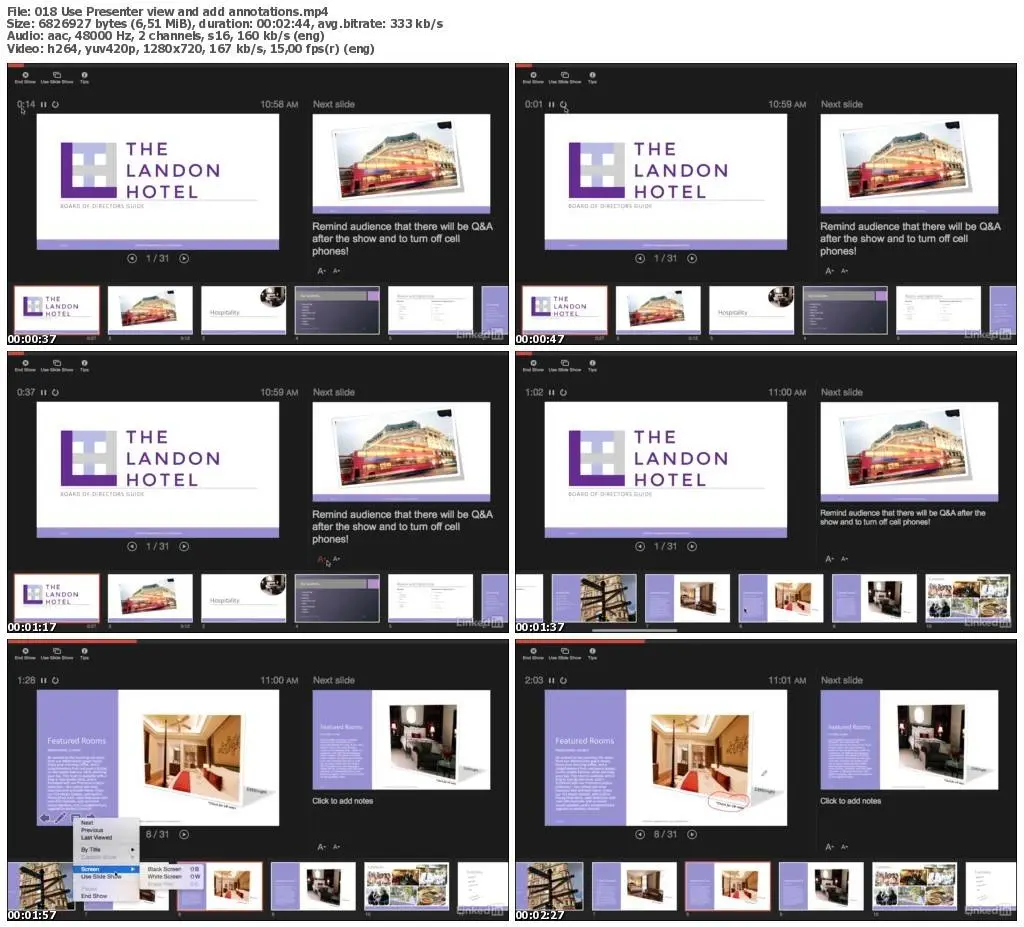Screen dimensions: 1024x927
Task: Open Tips in the 00:01:17 frame
Action: pos(84,365)
